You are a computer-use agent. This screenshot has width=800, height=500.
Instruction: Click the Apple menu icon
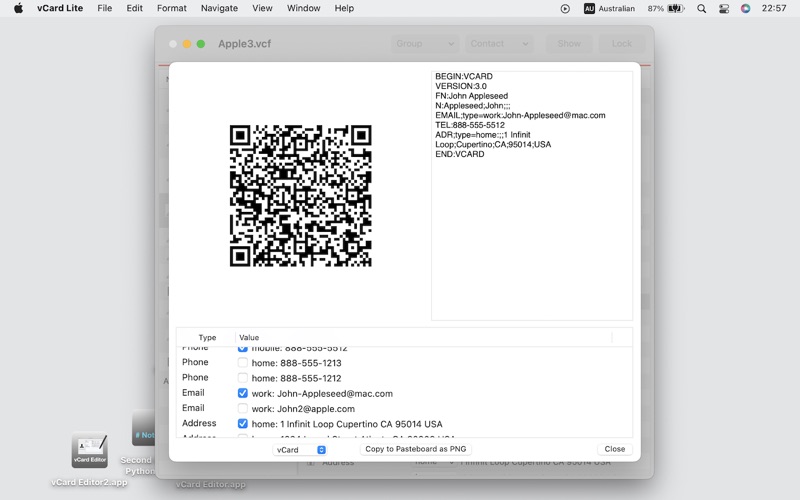coord(16,8)
